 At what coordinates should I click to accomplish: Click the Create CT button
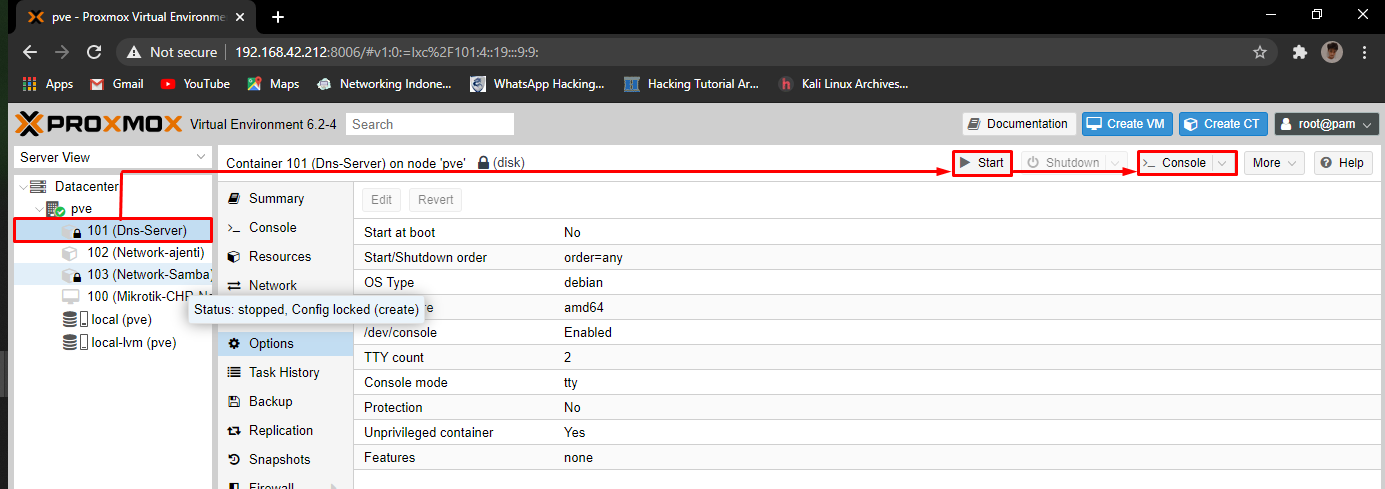point(1223,124)
